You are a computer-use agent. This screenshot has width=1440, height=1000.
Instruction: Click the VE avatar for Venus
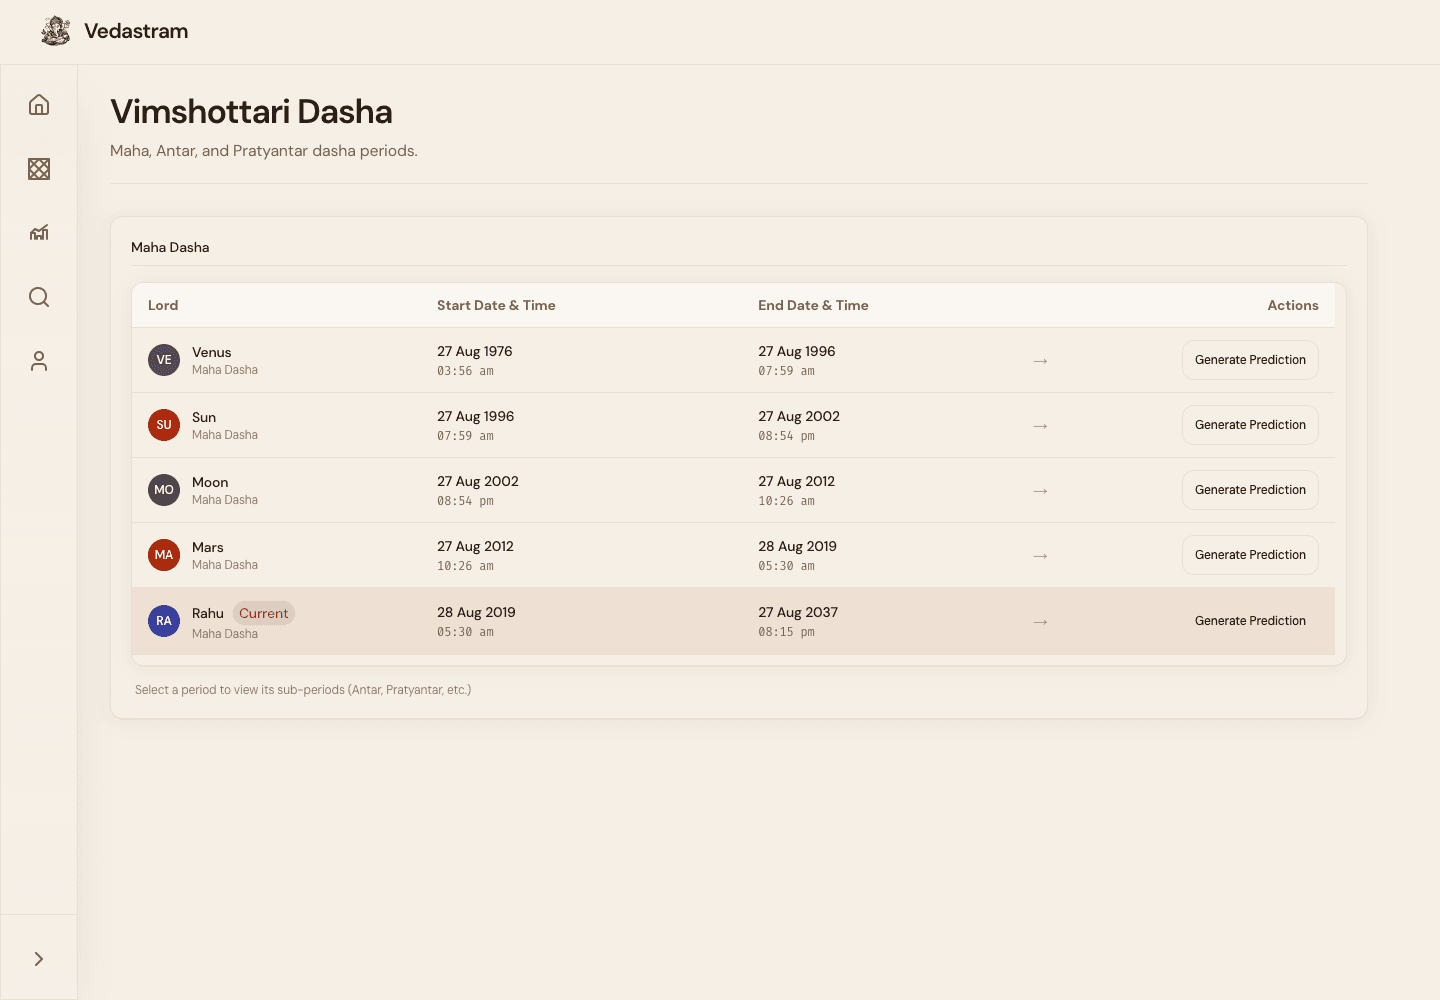(x=164, y=360)
